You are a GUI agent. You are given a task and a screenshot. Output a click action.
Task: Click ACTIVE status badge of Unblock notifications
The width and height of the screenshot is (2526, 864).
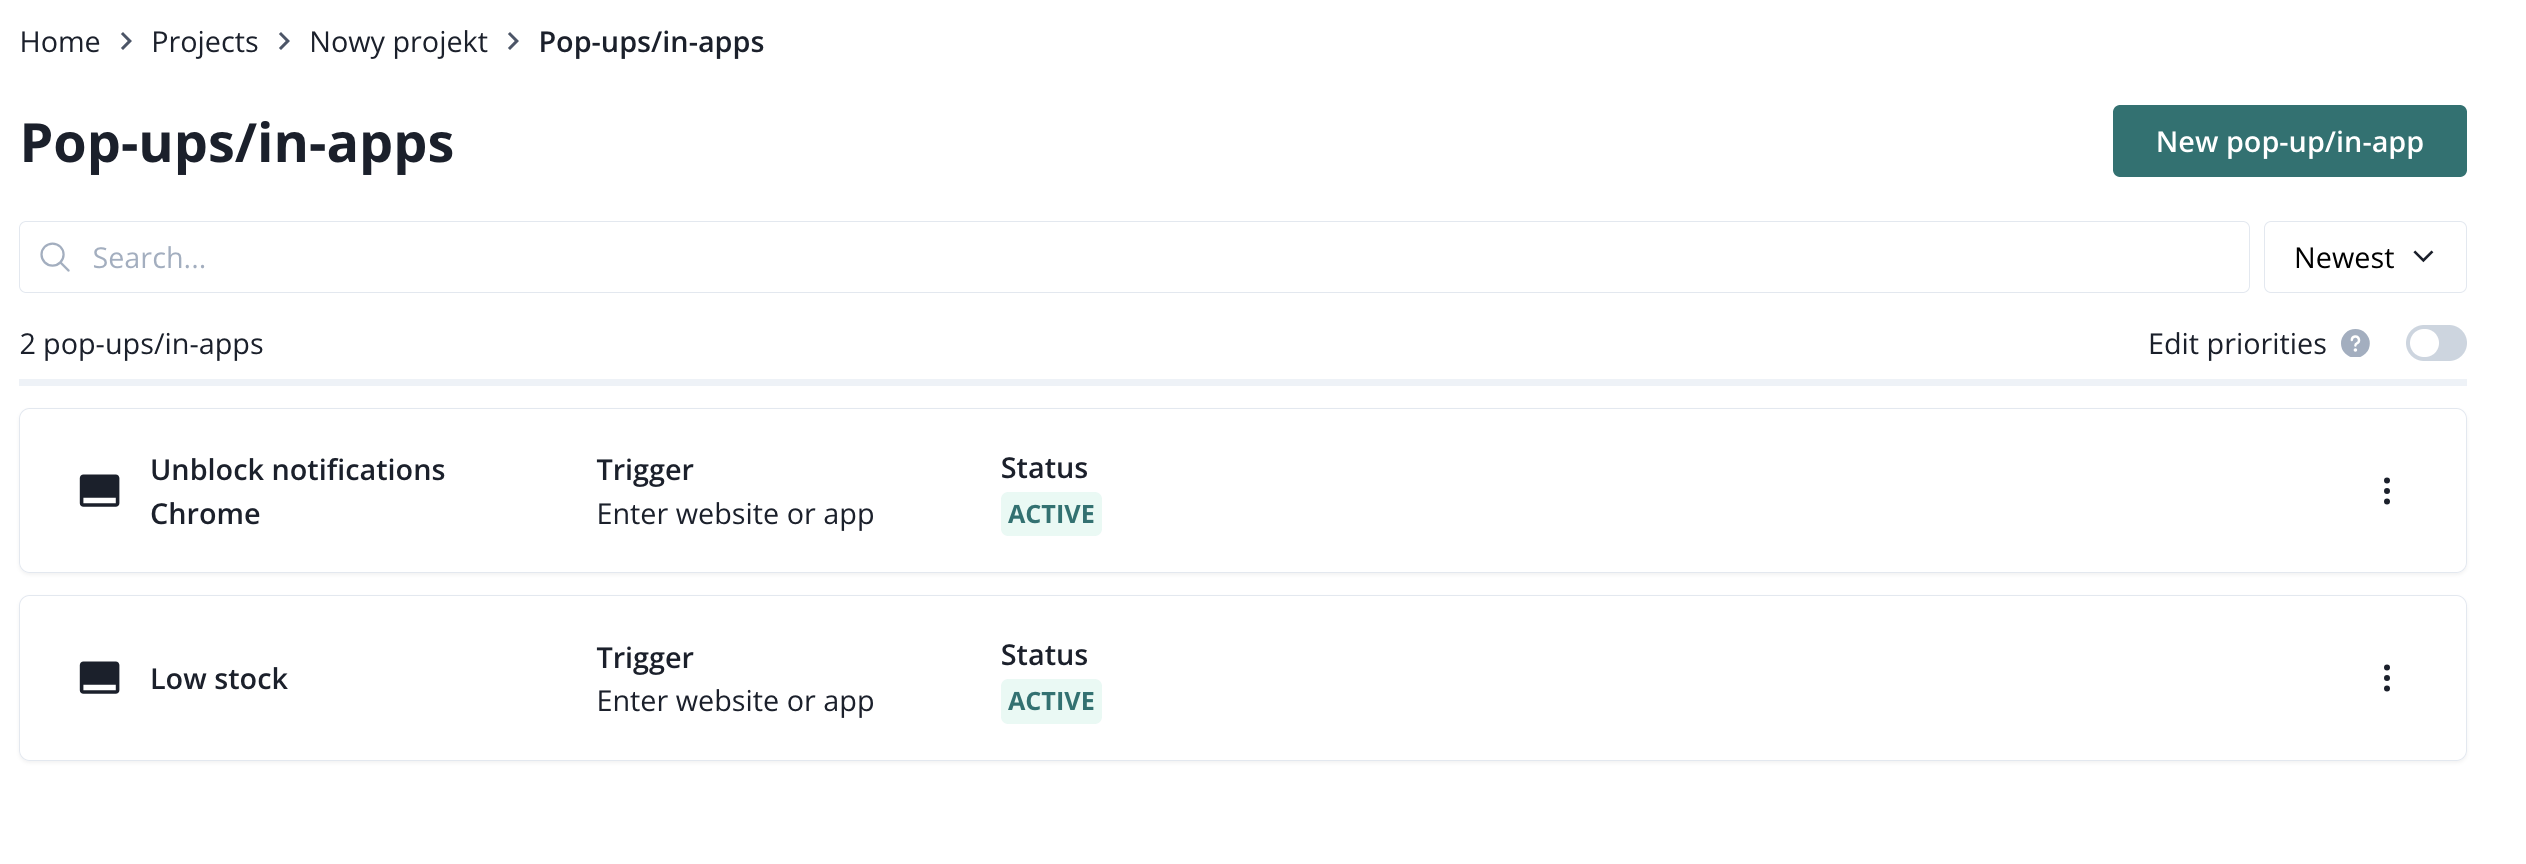1051,514
